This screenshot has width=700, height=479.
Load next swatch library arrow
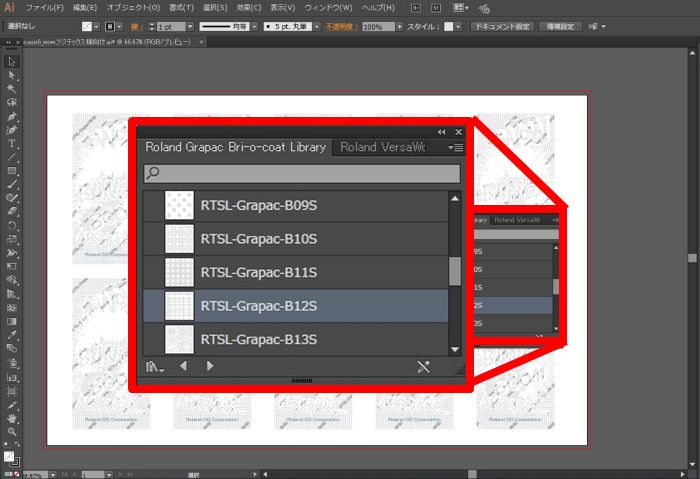pyautogui.click(x=210, y=366)
